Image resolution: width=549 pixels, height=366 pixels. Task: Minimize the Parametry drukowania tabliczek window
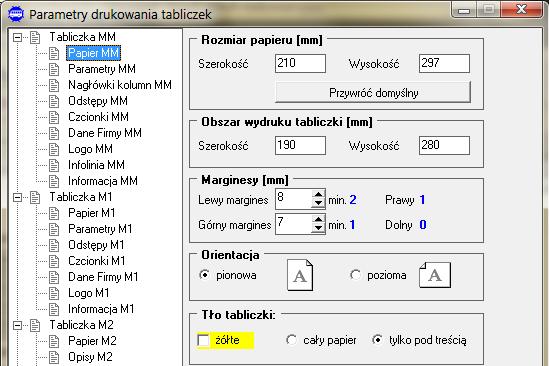(x=464, y=10)
